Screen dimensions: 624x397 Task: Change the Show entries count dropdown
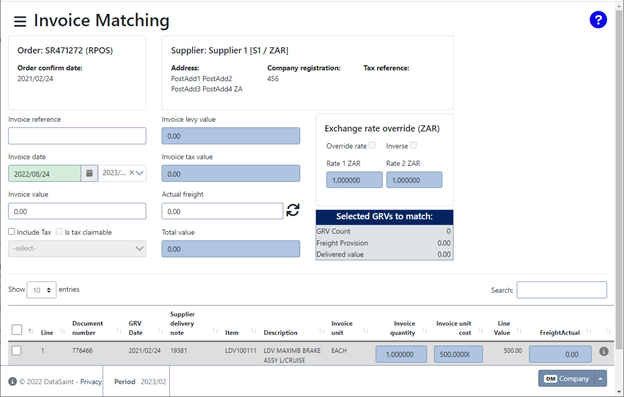[41, 290]
